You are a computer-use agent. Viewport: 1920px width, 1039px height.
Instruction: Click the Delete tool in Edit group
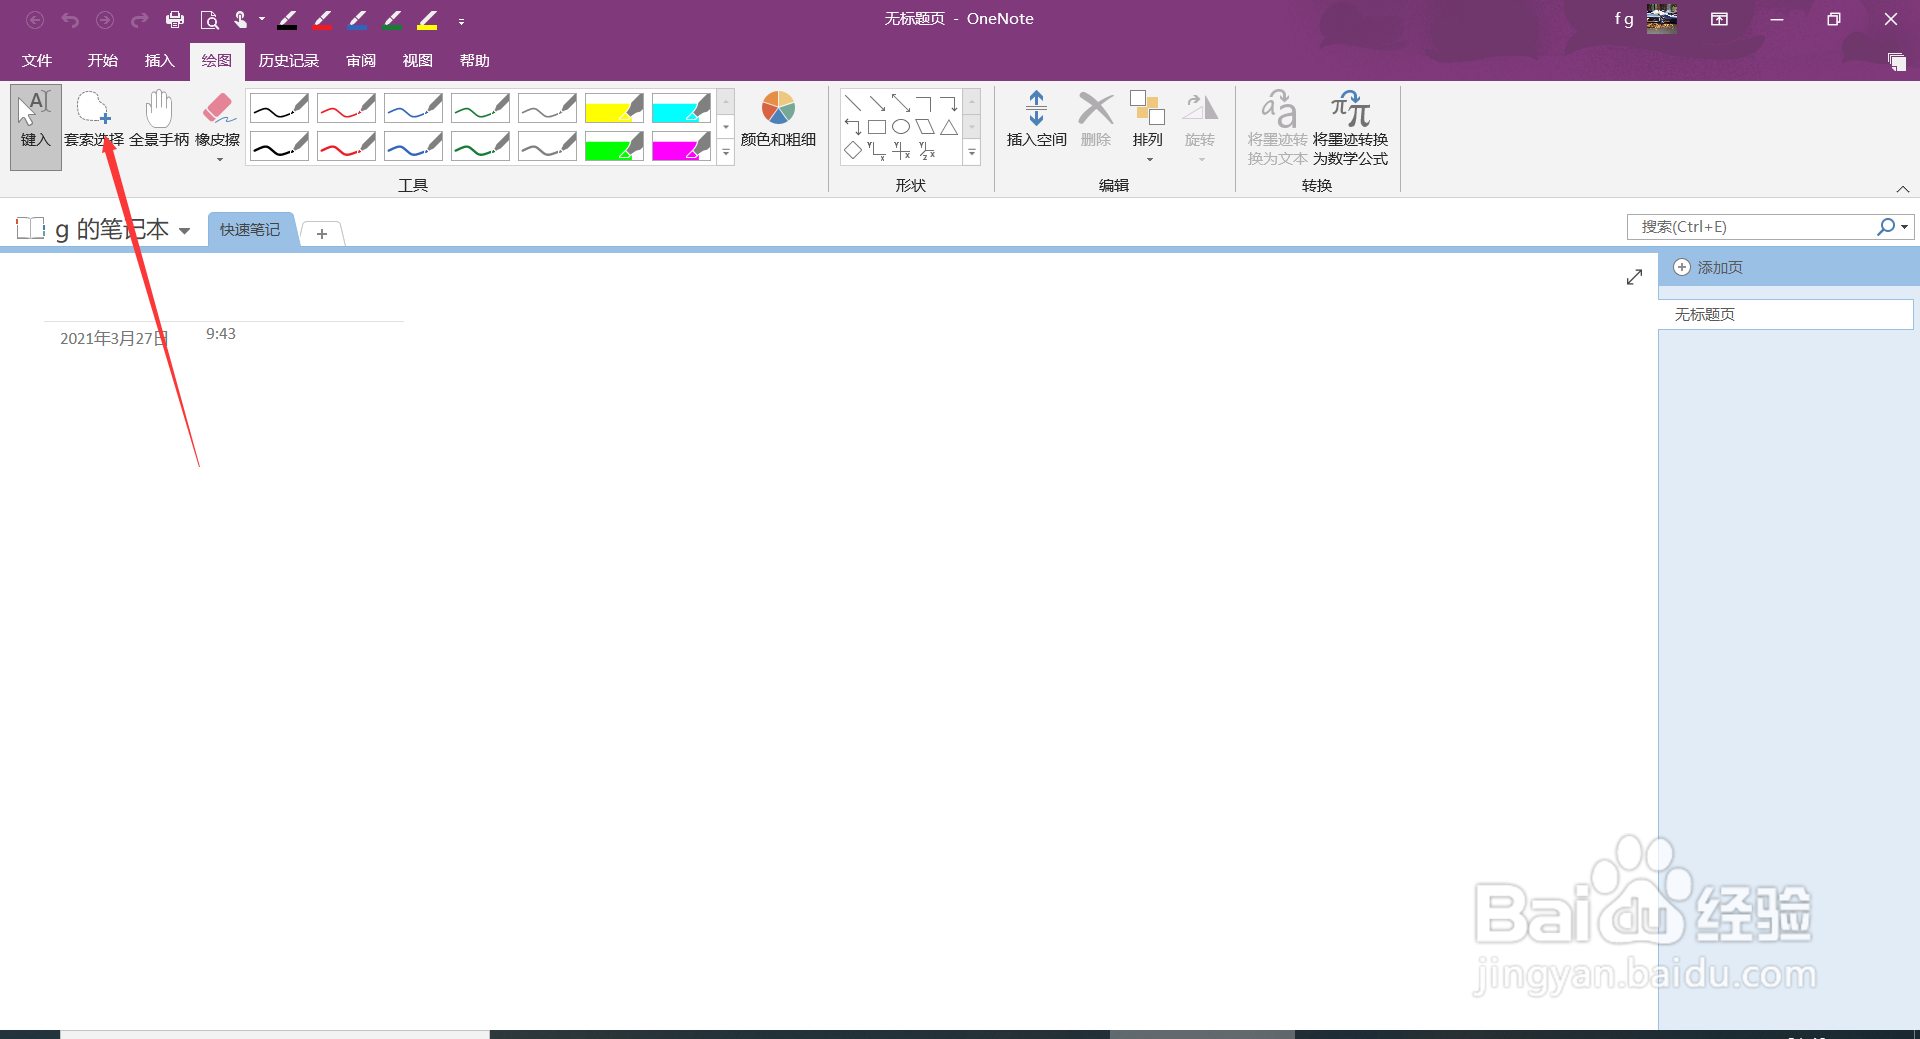(1096, 120)
